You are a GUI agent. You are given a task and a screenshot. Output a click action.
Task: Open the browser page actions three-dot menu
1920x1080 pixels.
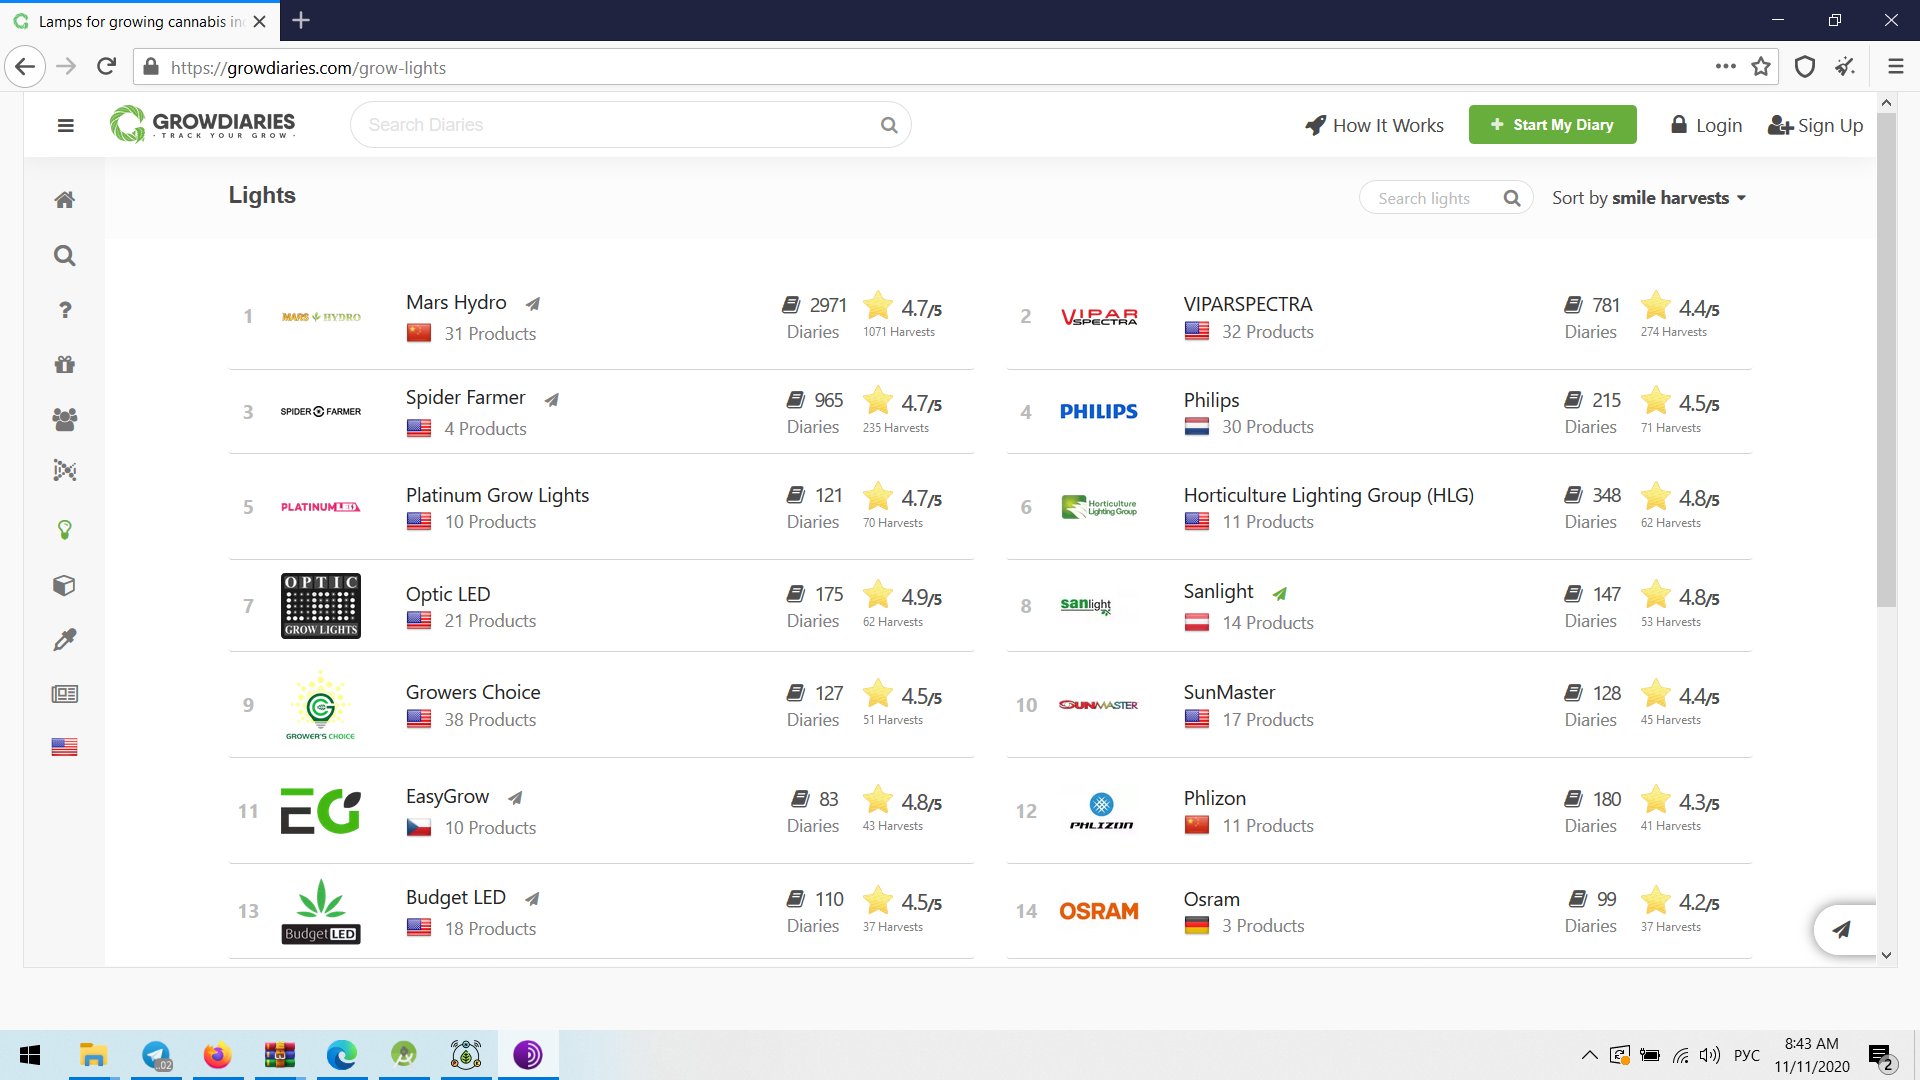[x=1726, y=67]
